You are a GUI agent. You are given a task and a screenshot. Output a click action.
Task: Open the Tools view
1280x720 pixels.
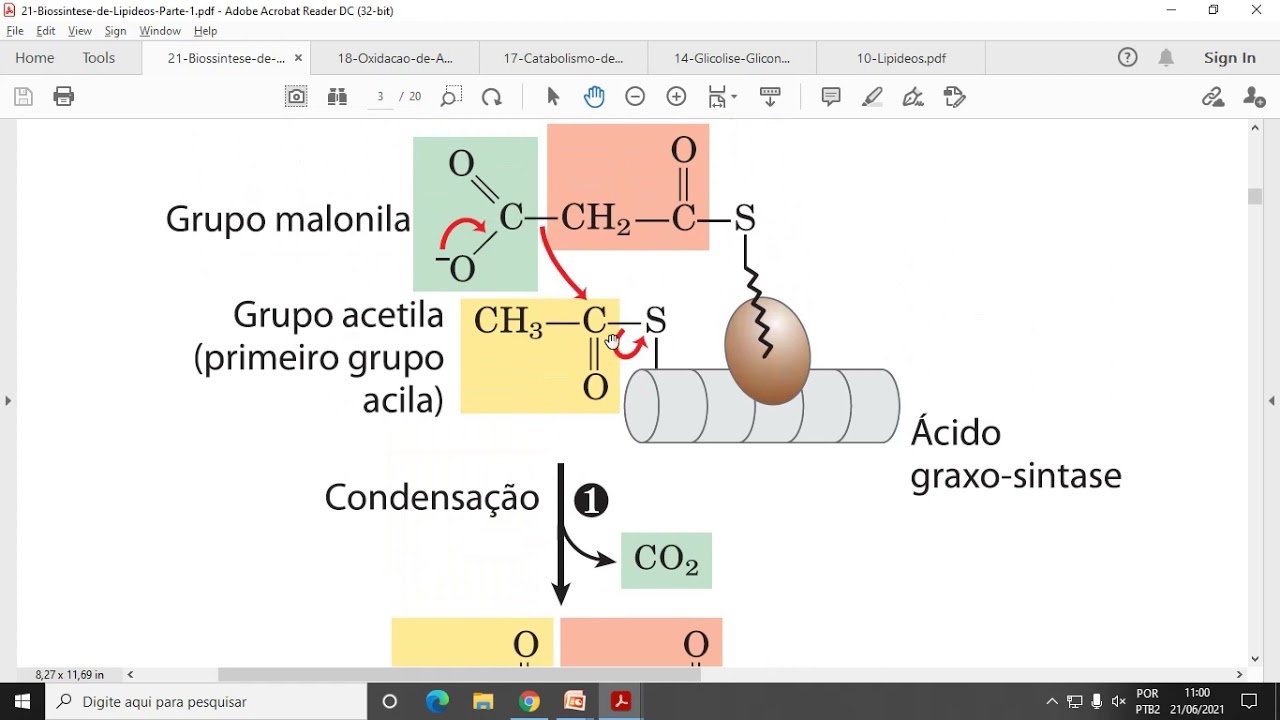coord(99,58)
